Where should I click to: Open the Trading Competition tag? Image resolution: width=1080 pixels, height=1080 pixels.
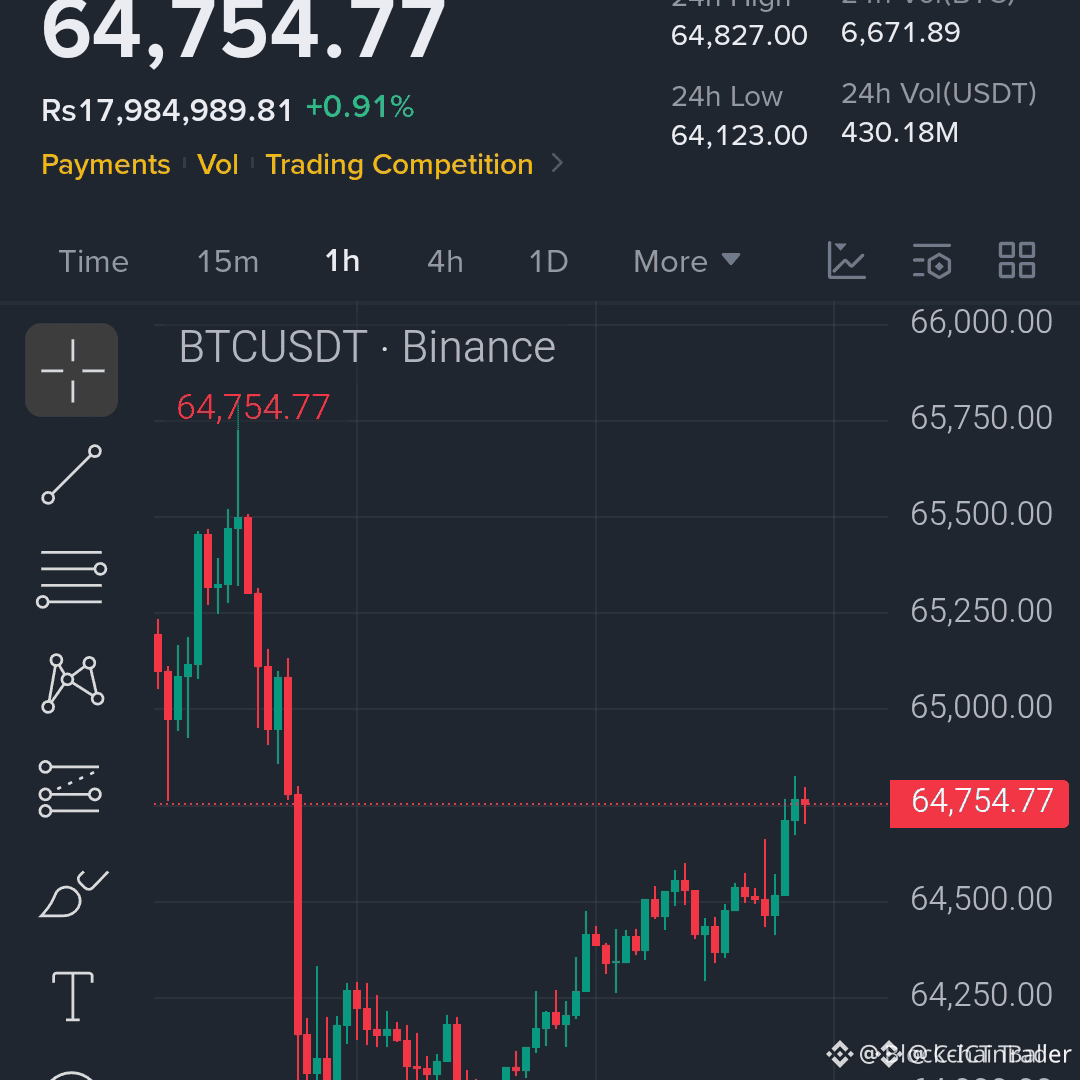click(399, 165)
